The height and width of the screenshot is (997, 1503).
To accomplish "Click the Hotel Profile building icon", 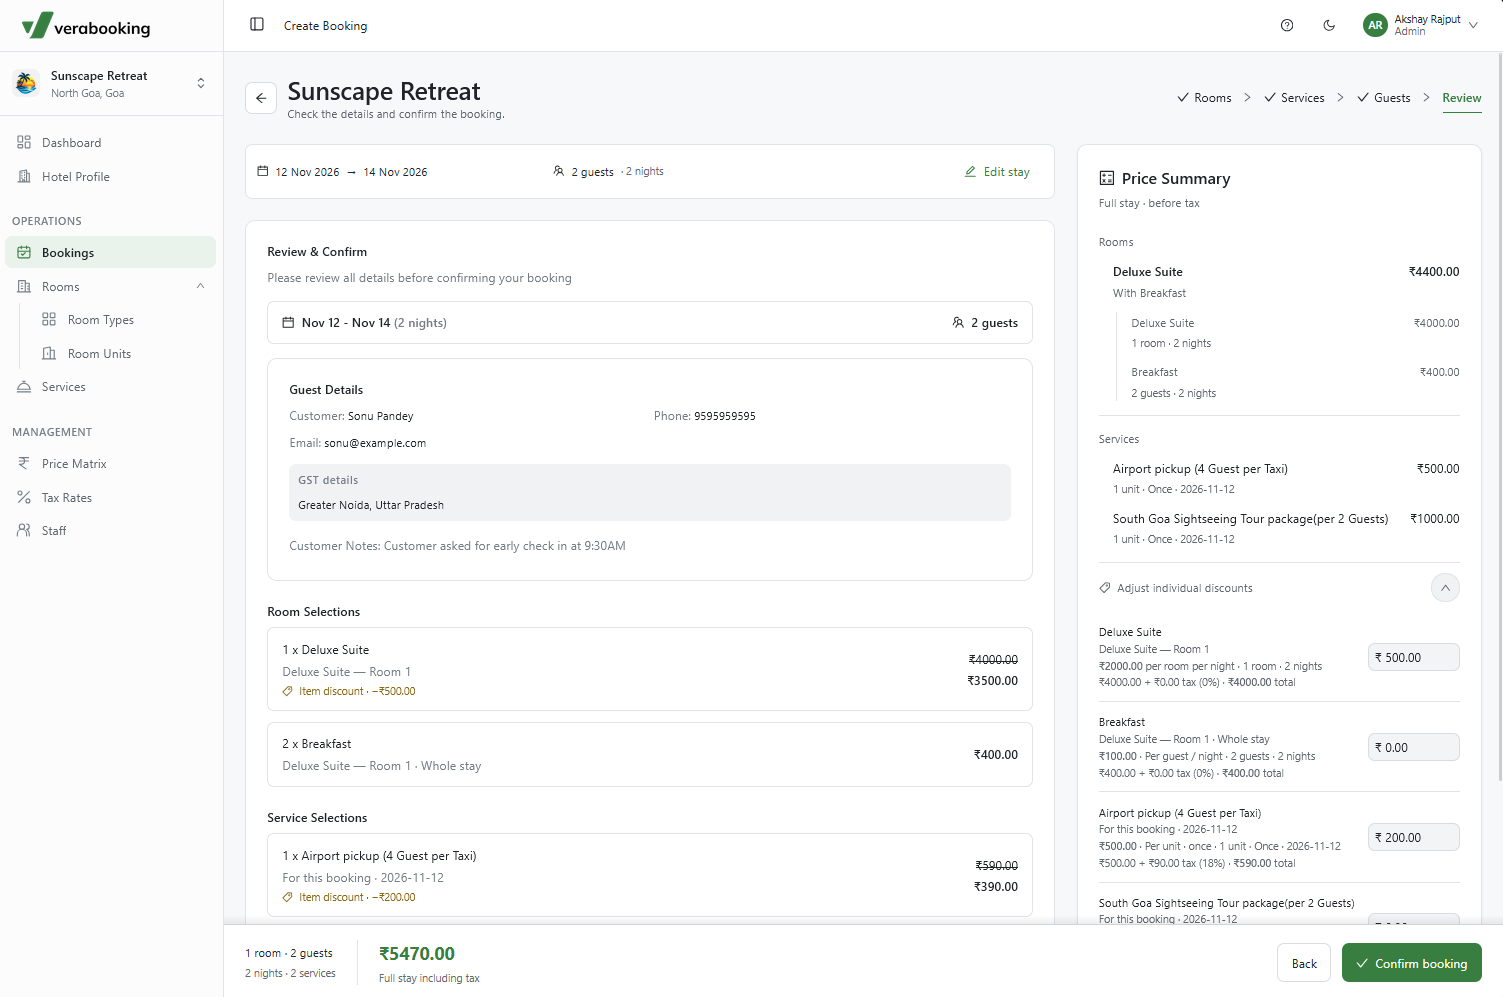I will pyautogui.click(x=24, y=177).
